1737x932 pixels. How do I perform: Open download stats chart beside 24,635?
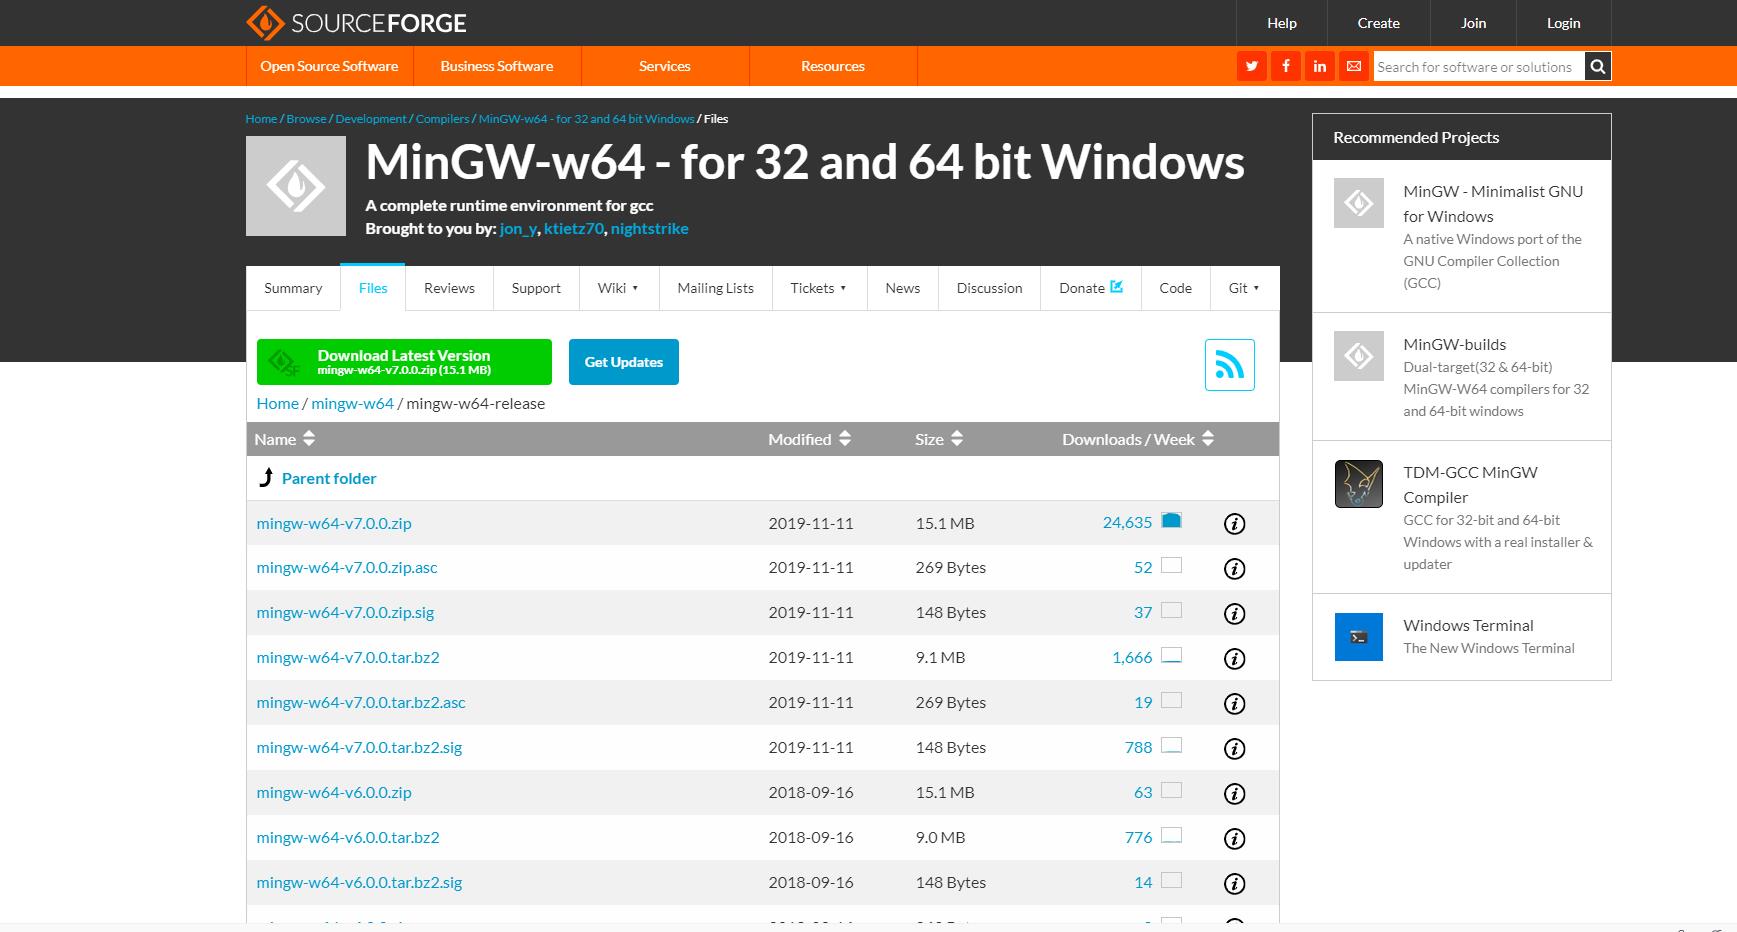[1171, 520]
